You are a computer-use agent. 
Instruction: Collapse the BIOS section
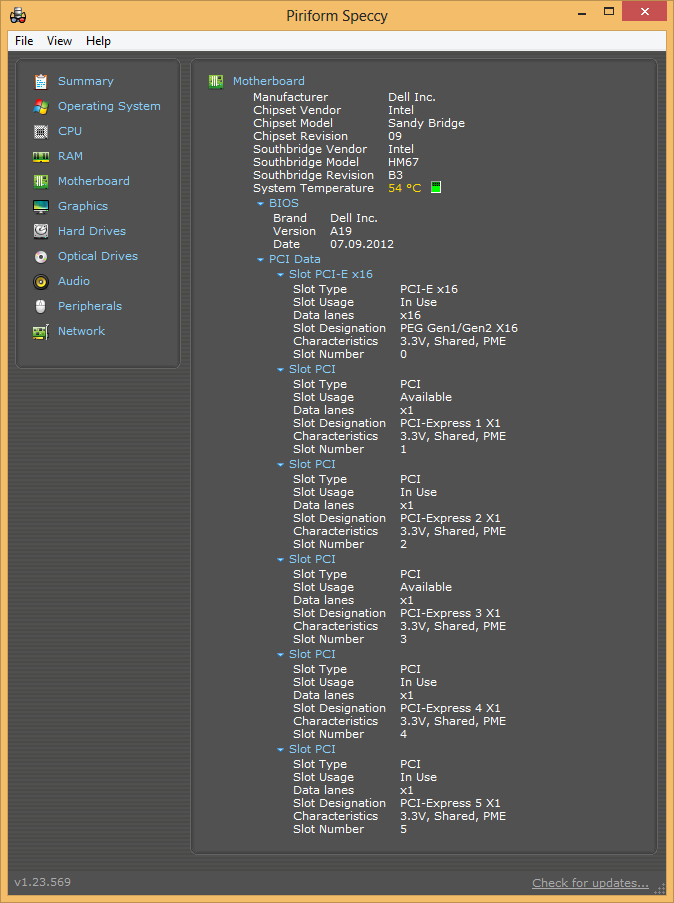[x=260, y=204]
